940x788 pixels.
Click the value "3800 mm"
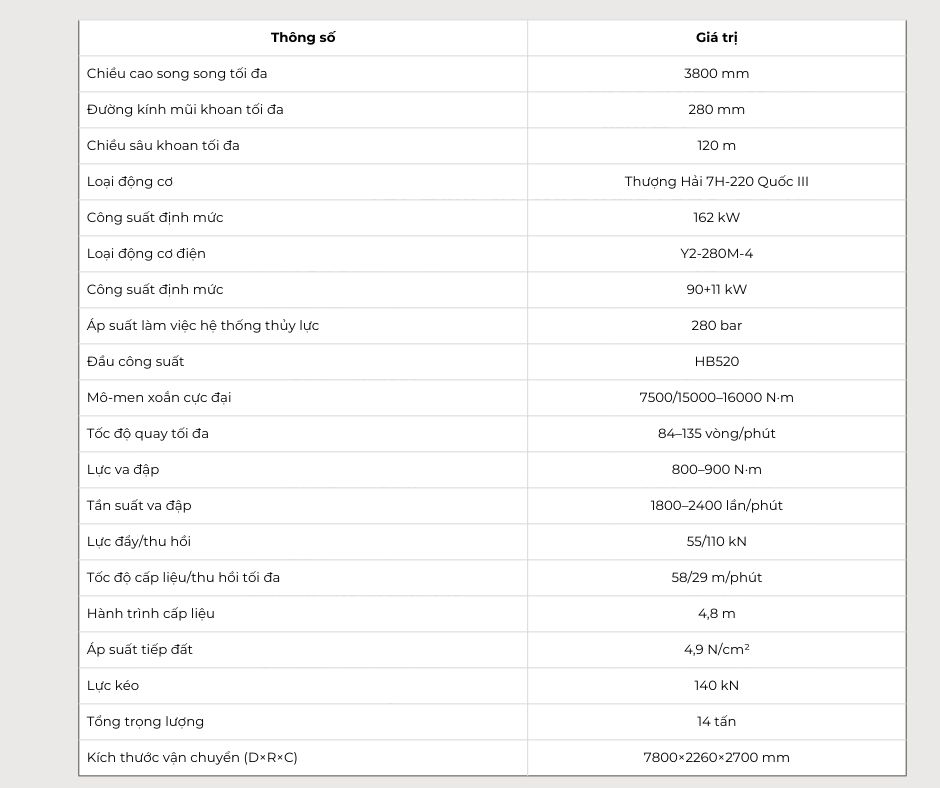716,74
